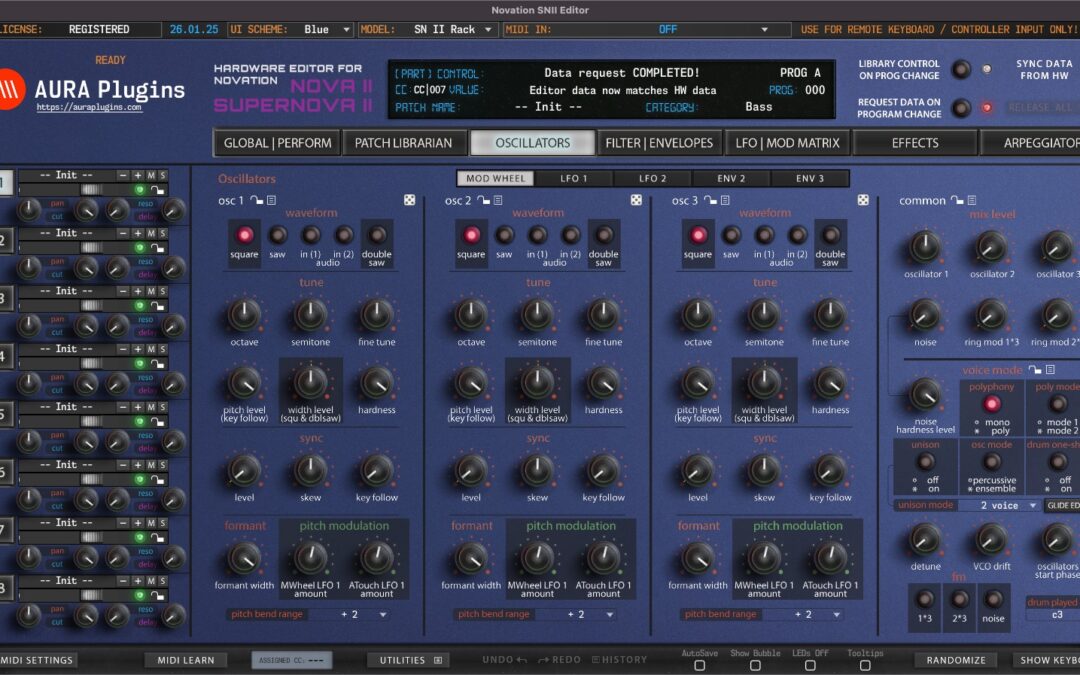Toggle the Tooltips checkbox
This screenshot has height=675, width=1080.
point(866,665)
